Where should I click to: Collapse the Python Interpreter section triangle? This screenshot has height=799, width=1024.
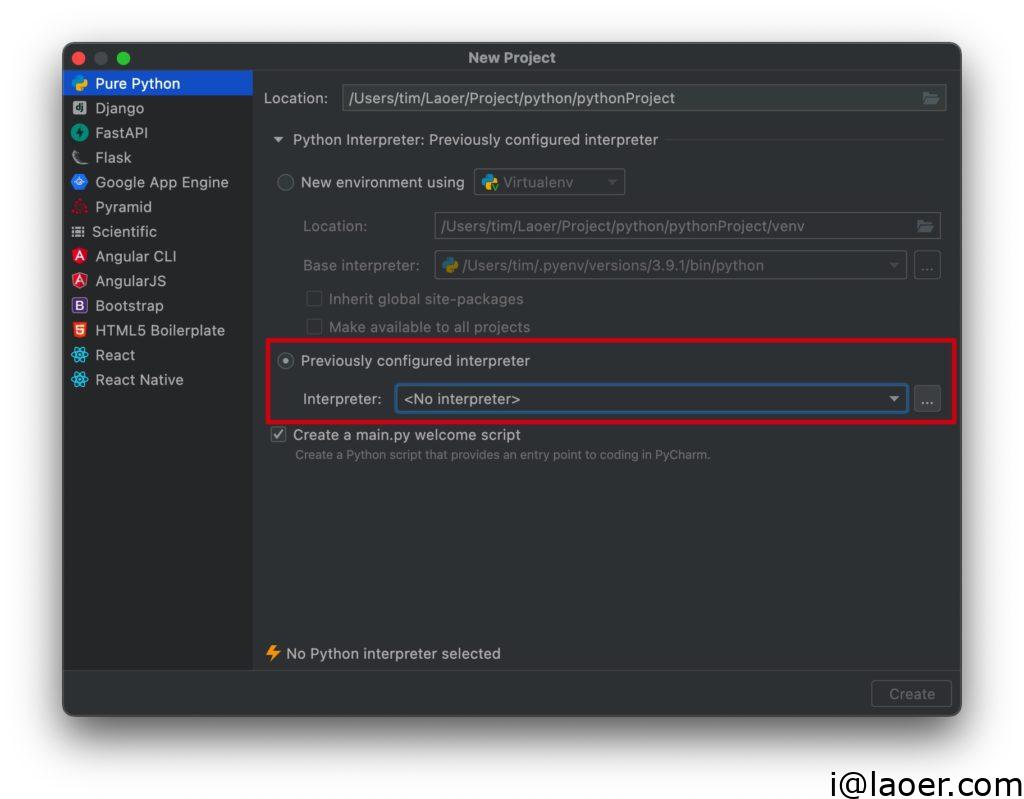pyautogui.click(x=278, y=140)
